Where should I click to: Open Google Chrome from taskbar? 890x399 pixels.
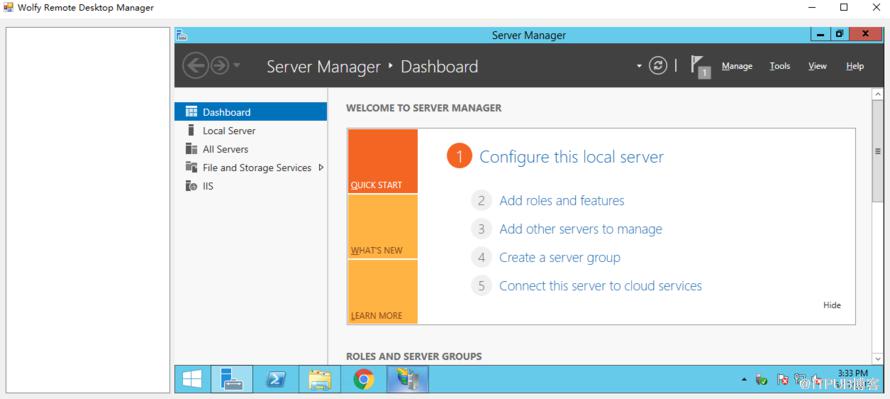pos(364,379)
